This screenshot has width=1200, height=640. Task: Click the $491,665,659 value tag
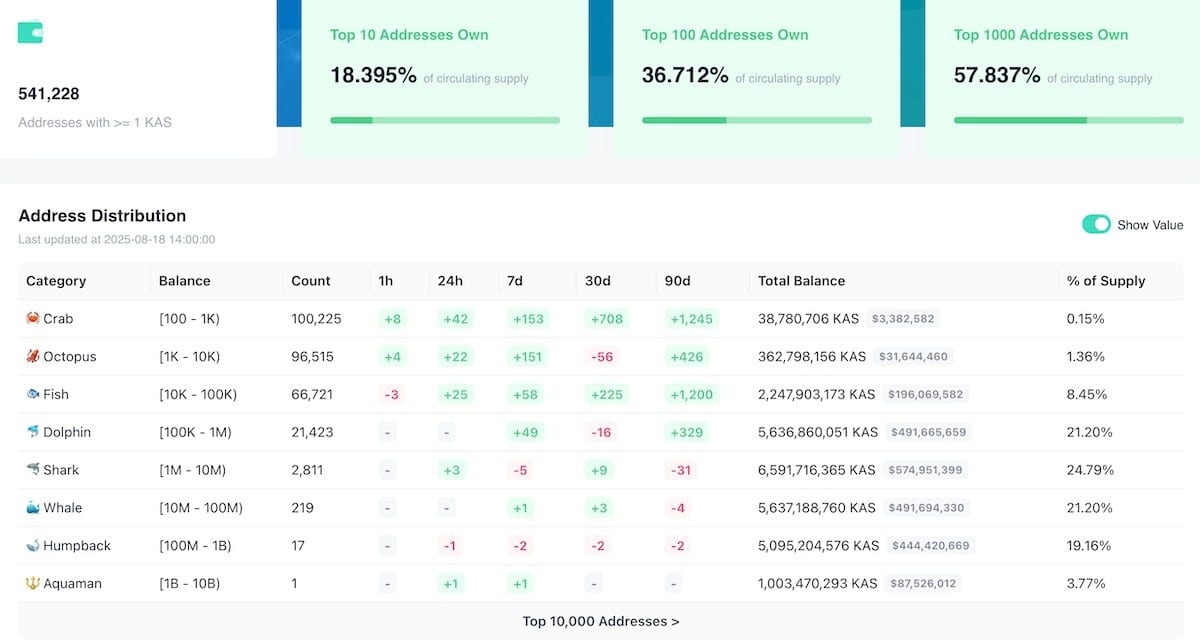(928, 433)
